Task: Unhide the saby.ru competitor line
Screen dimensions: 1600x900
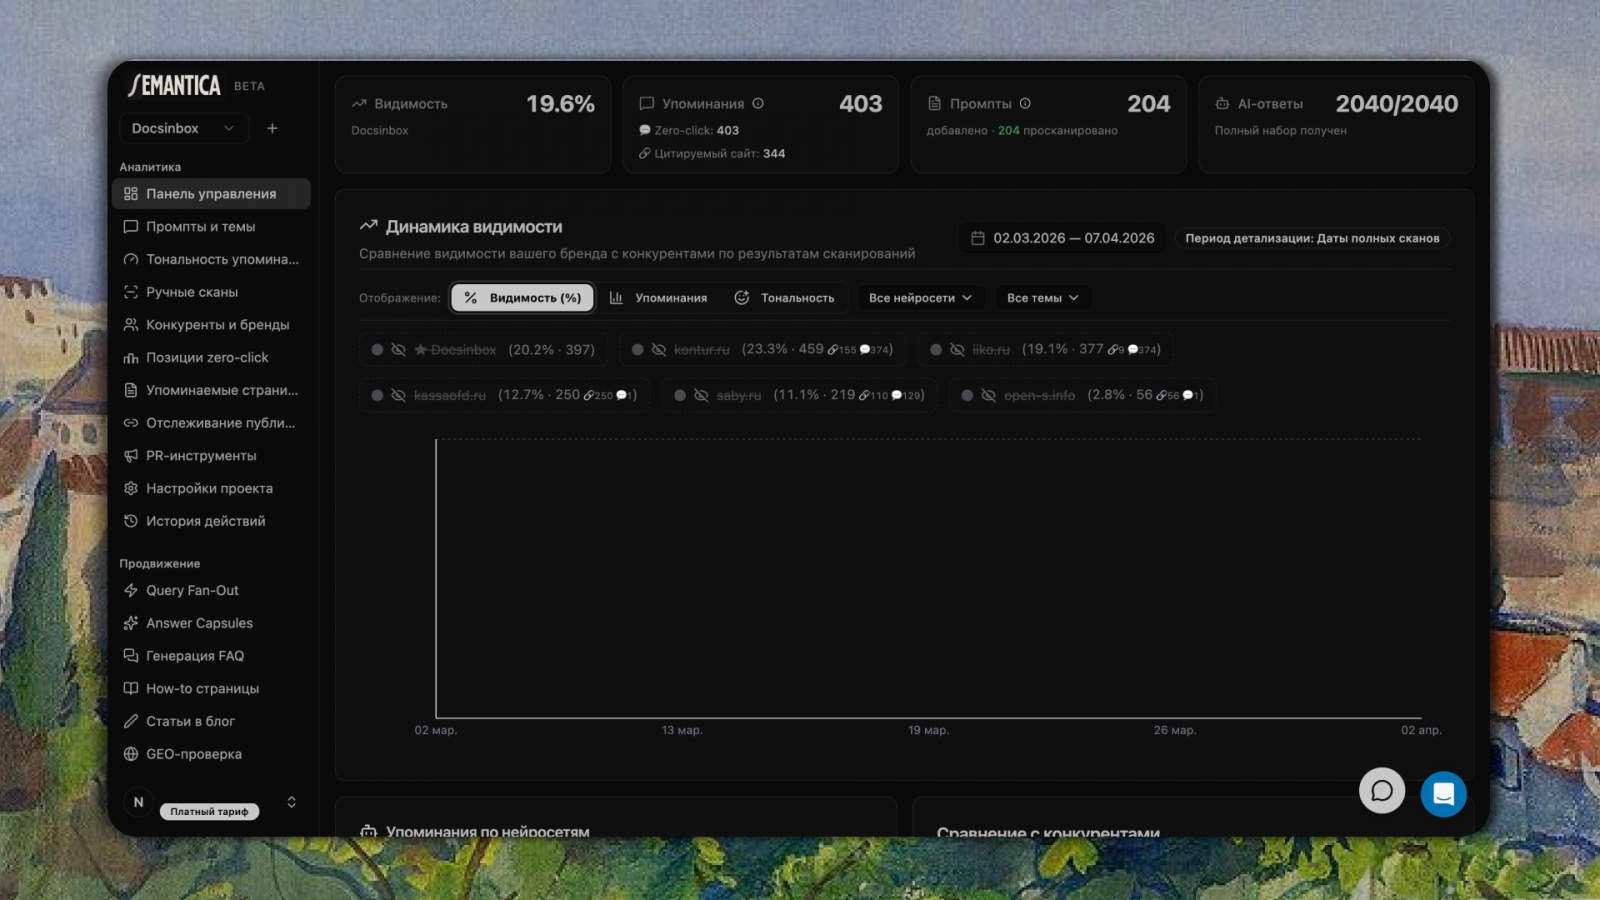Action: 701,396
